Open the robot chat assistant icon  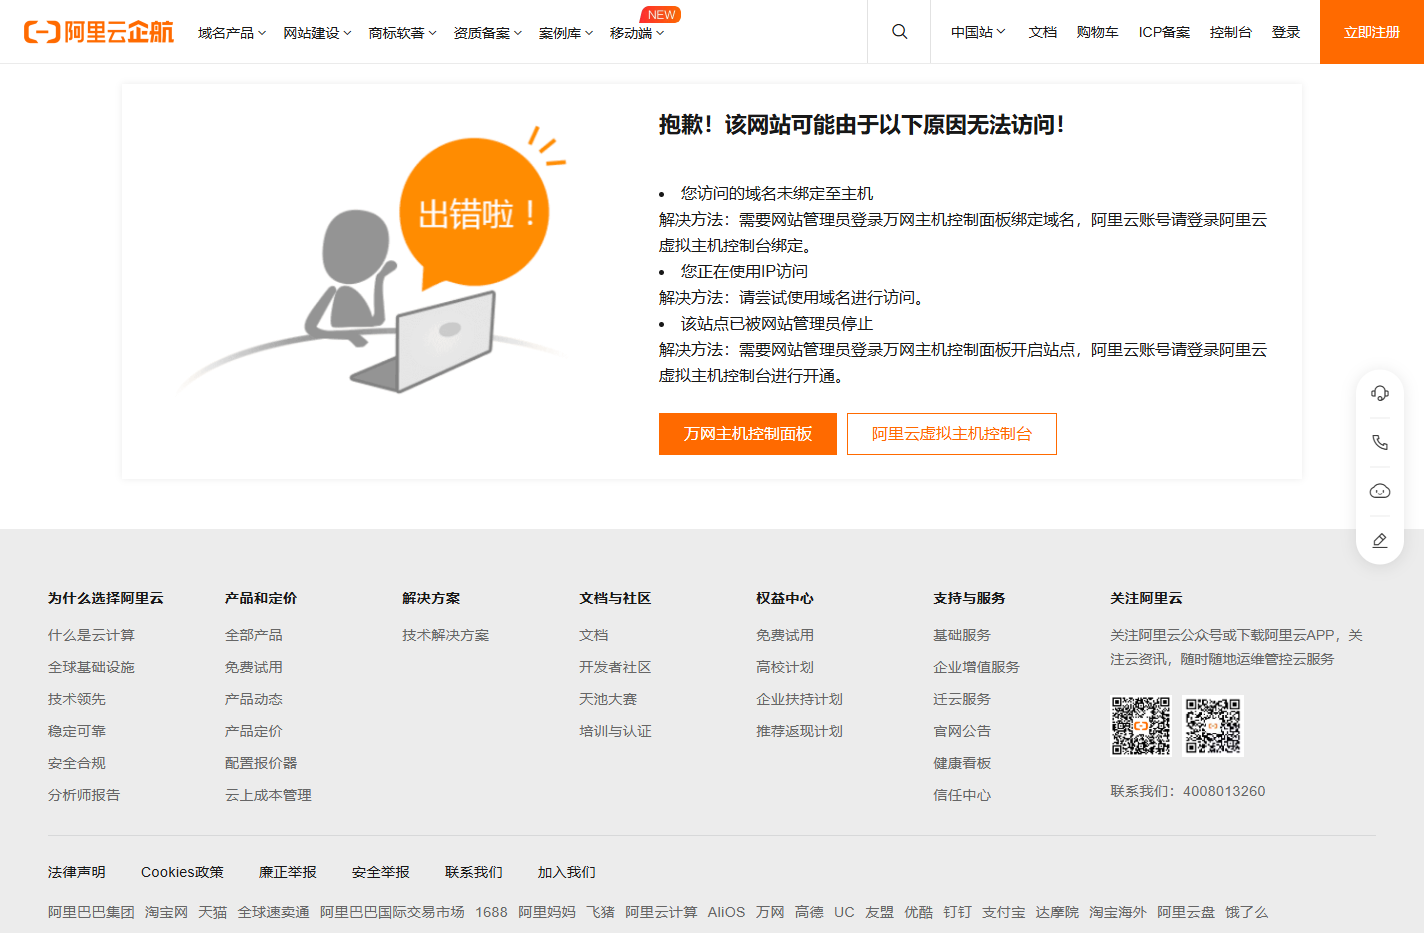coord(1380,491)
